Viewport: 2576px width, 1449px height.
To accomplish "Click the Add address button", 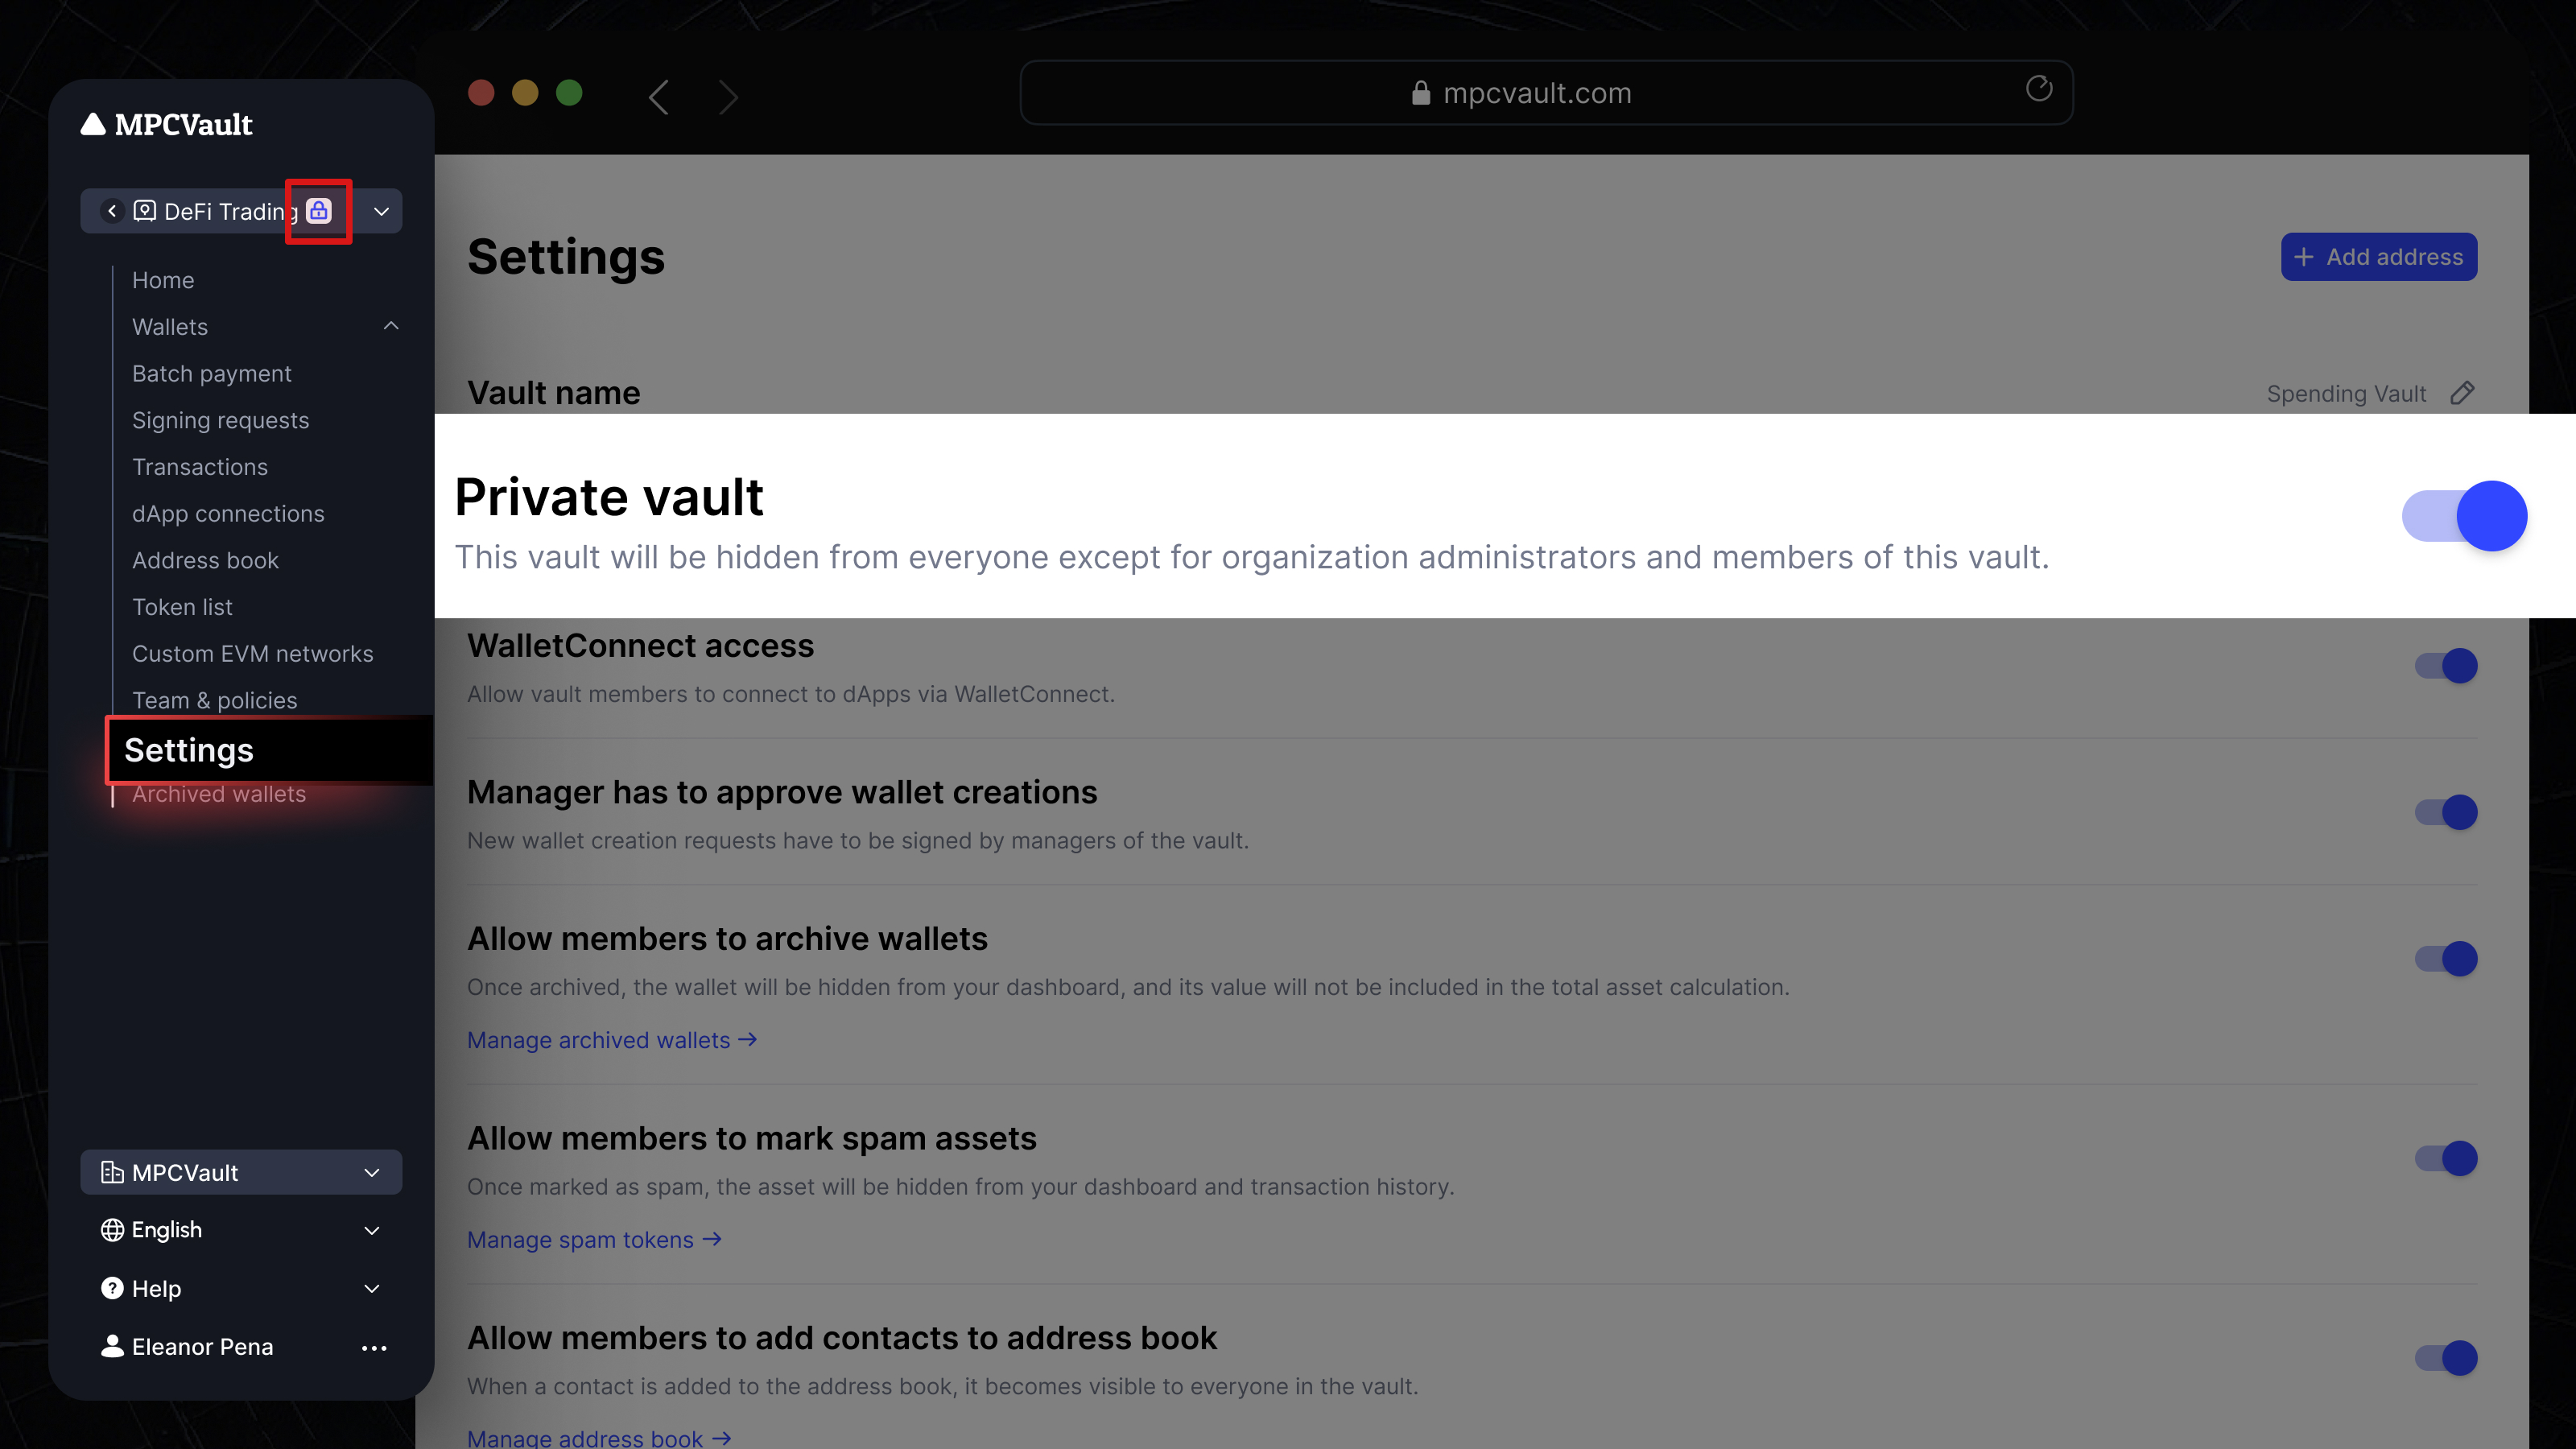I will click(x=2378, y=257).
